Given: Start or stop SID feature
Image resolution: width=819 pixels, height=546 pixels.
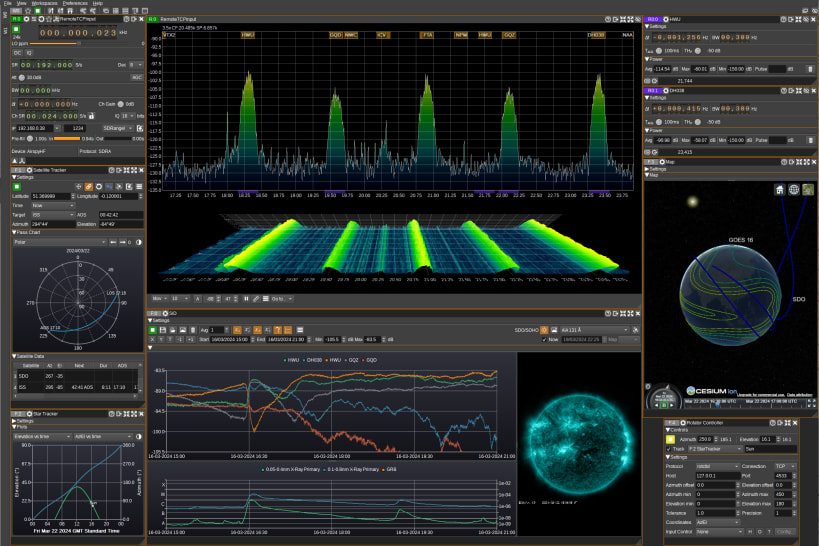Looking at the screenshot, I should tap(153, 330).
